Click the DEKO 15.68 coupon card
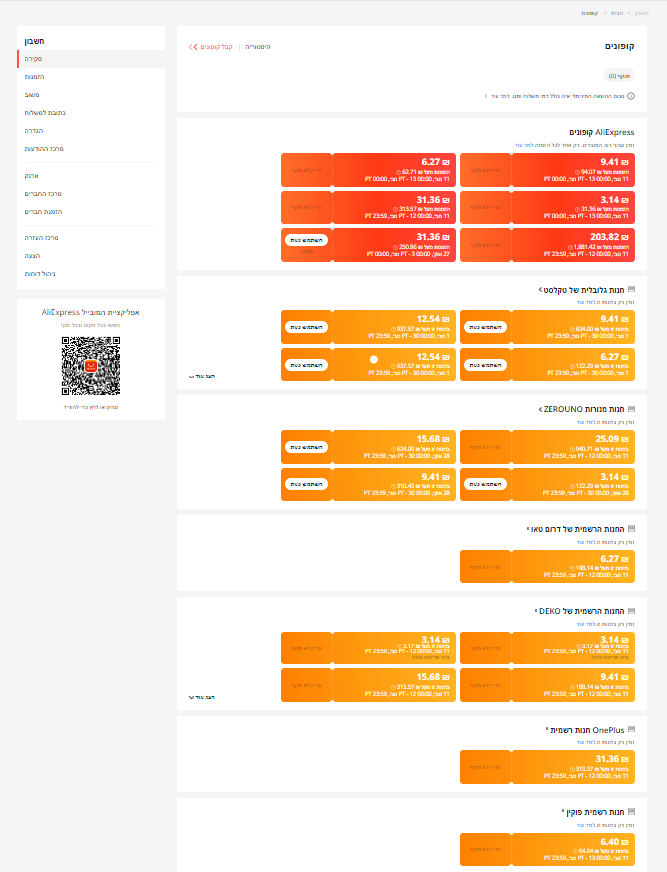The width and height of the screenshot is (667, 872). click(368, 685)
